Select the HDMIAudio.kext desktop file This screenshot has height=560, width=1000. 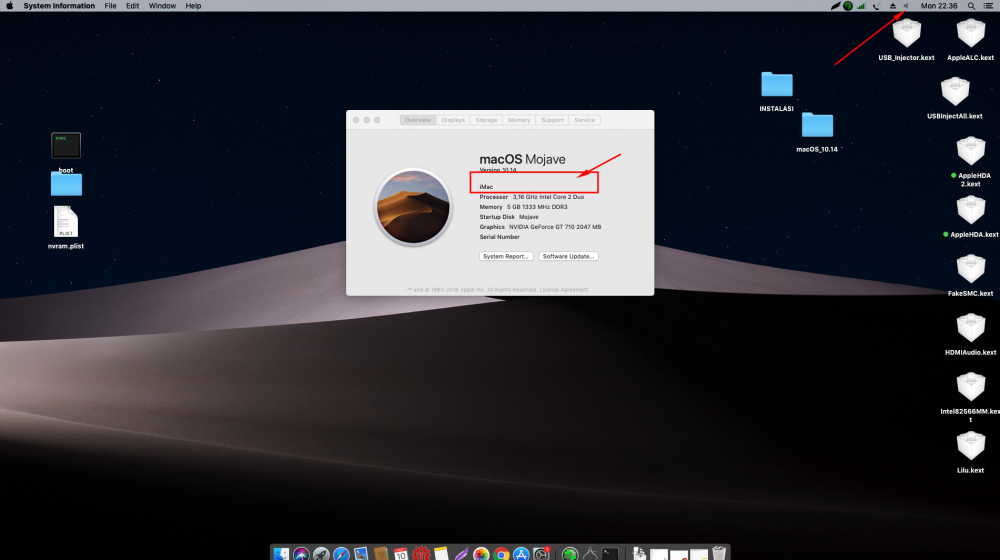pyautogui.click(x=971, y=334)
